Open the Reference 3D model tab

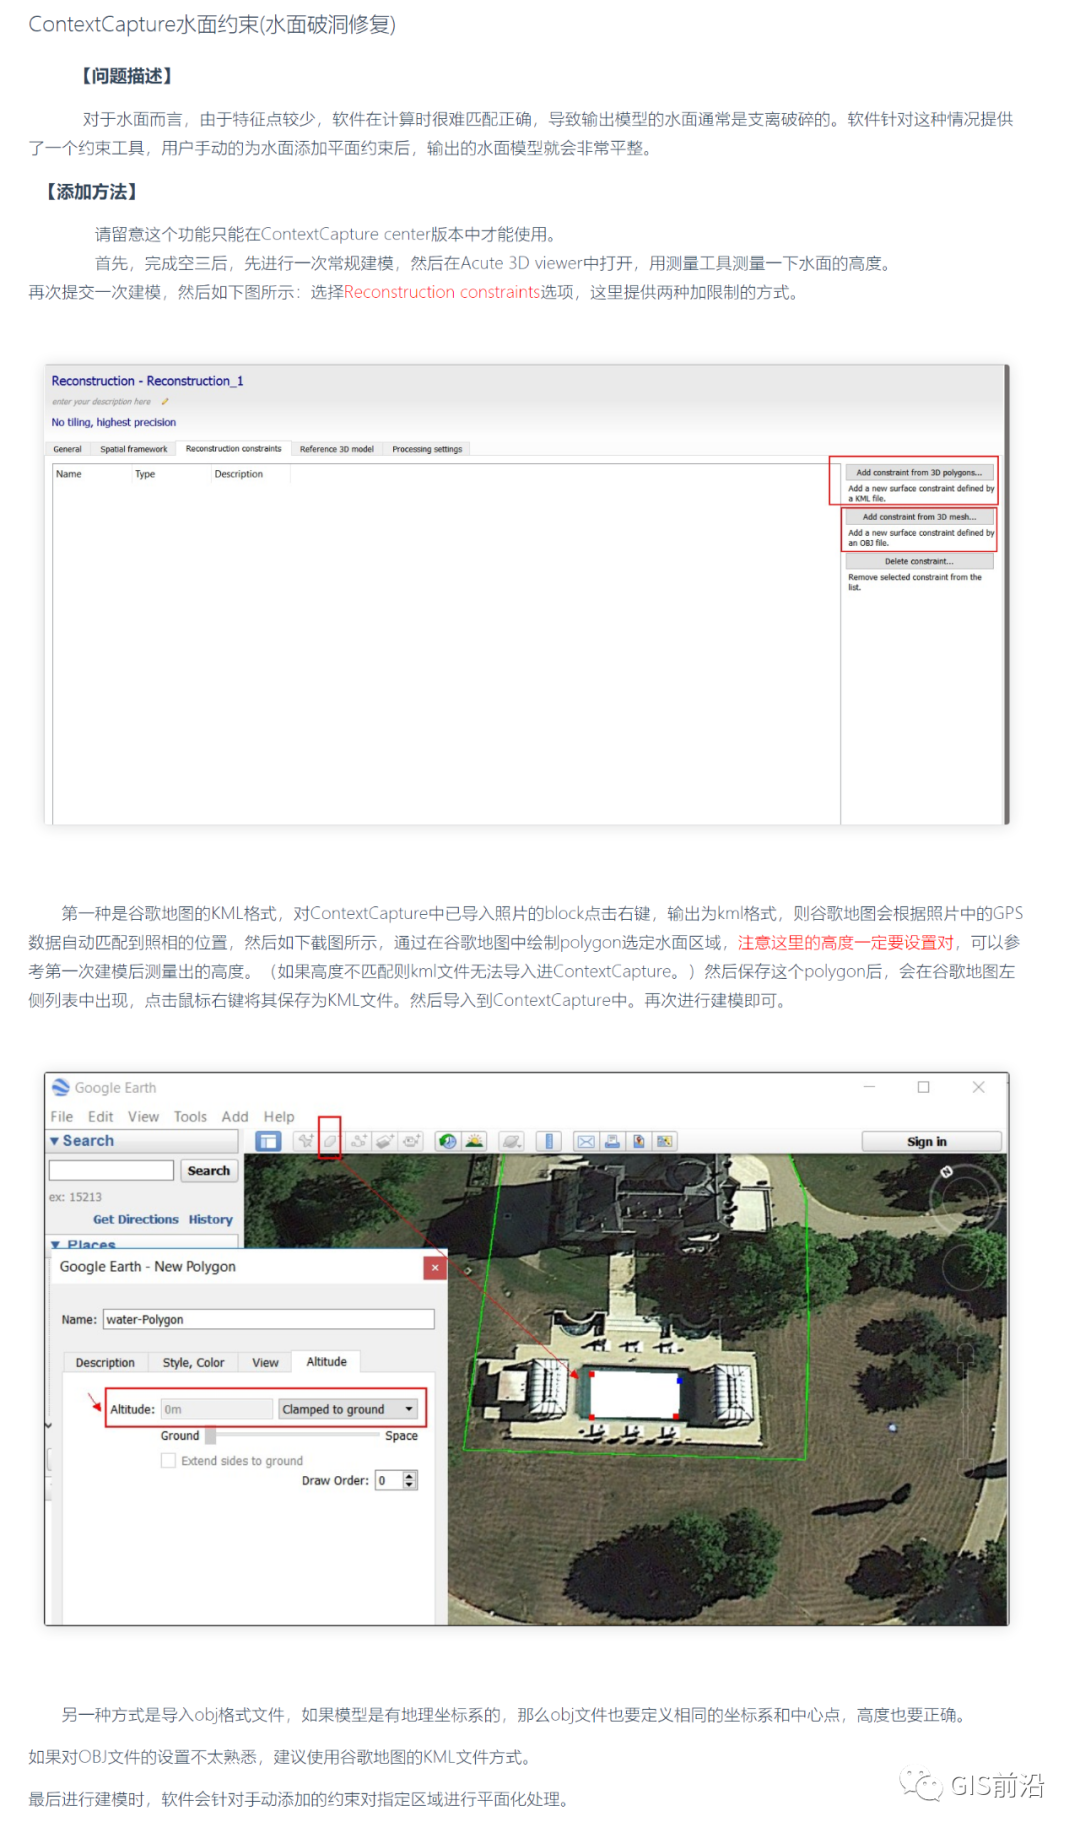point(336,449)
